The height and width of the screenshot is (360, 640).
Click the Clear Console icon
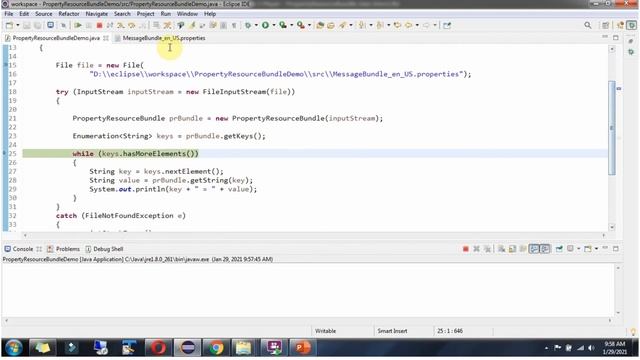502,249
